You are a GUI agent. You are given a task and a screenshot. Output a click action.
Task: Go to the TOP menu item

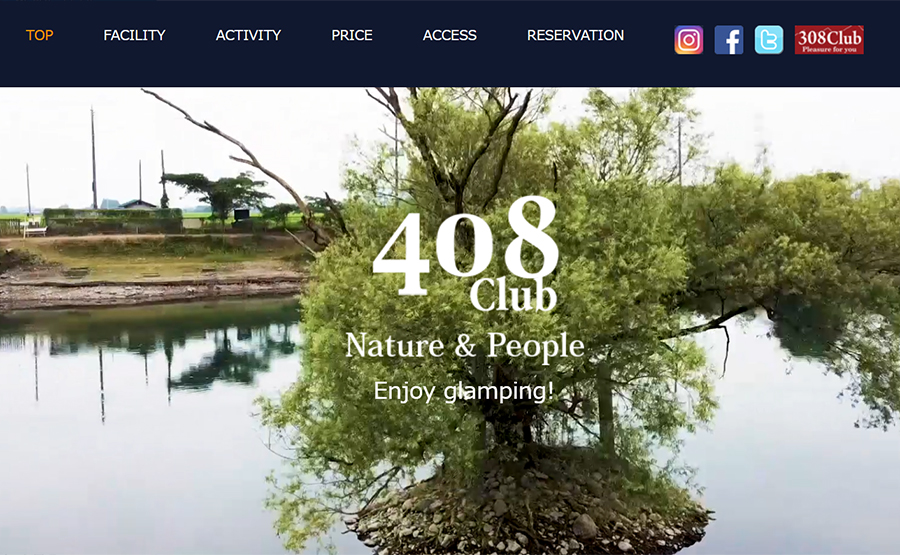coord(40,35)
